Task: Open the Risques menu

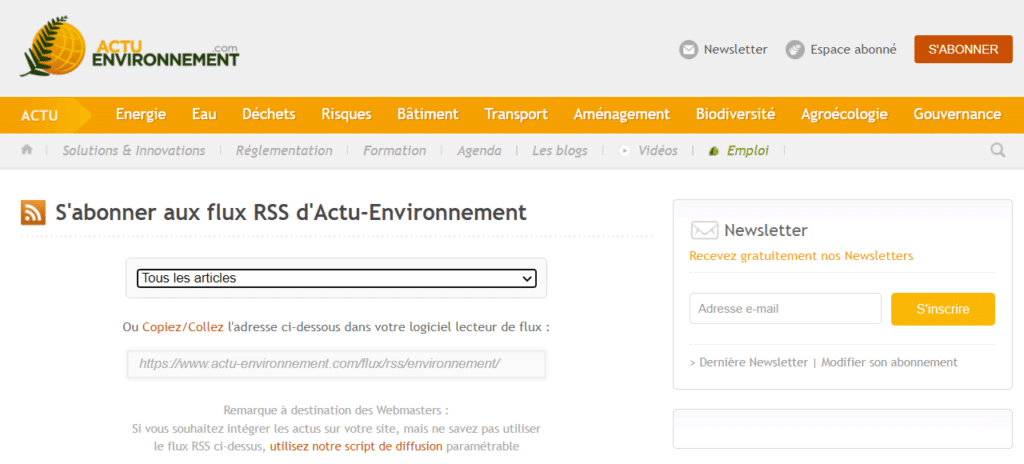Action: click(347, 114)
